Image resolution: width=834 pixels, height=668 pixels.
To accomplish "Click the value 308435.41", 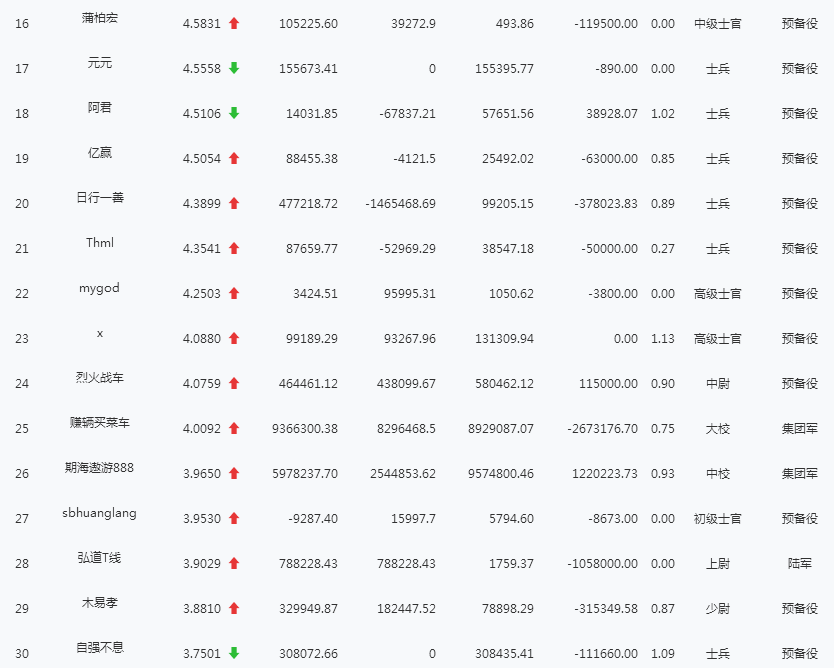I will click(504, 654).
